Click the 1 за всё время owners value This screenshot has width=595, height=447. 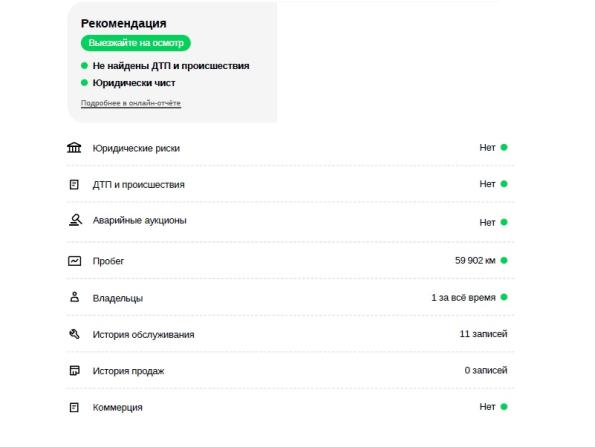463,297
